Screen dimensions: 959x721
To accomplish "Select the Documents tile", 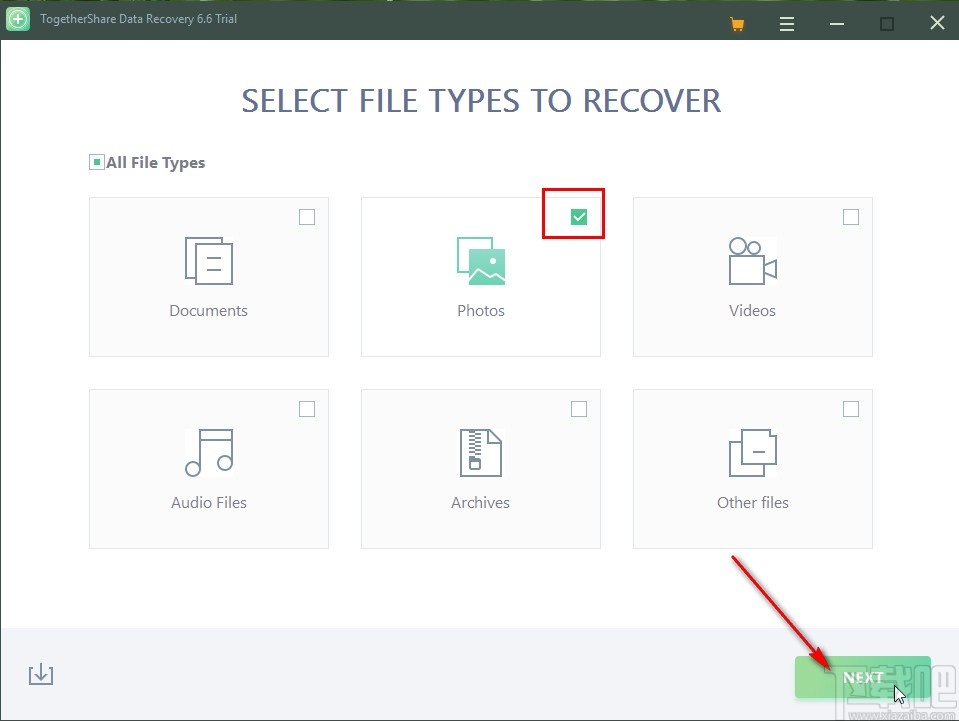I will tap(208, 276).
